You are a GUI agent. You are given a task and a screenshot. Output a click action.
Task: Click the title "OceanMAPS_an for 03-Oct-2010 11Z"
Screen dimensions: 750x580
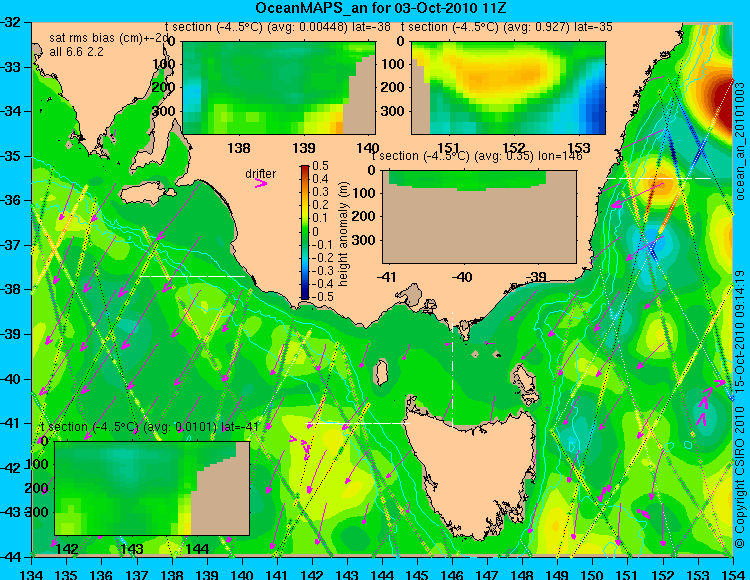pos(380,8)
